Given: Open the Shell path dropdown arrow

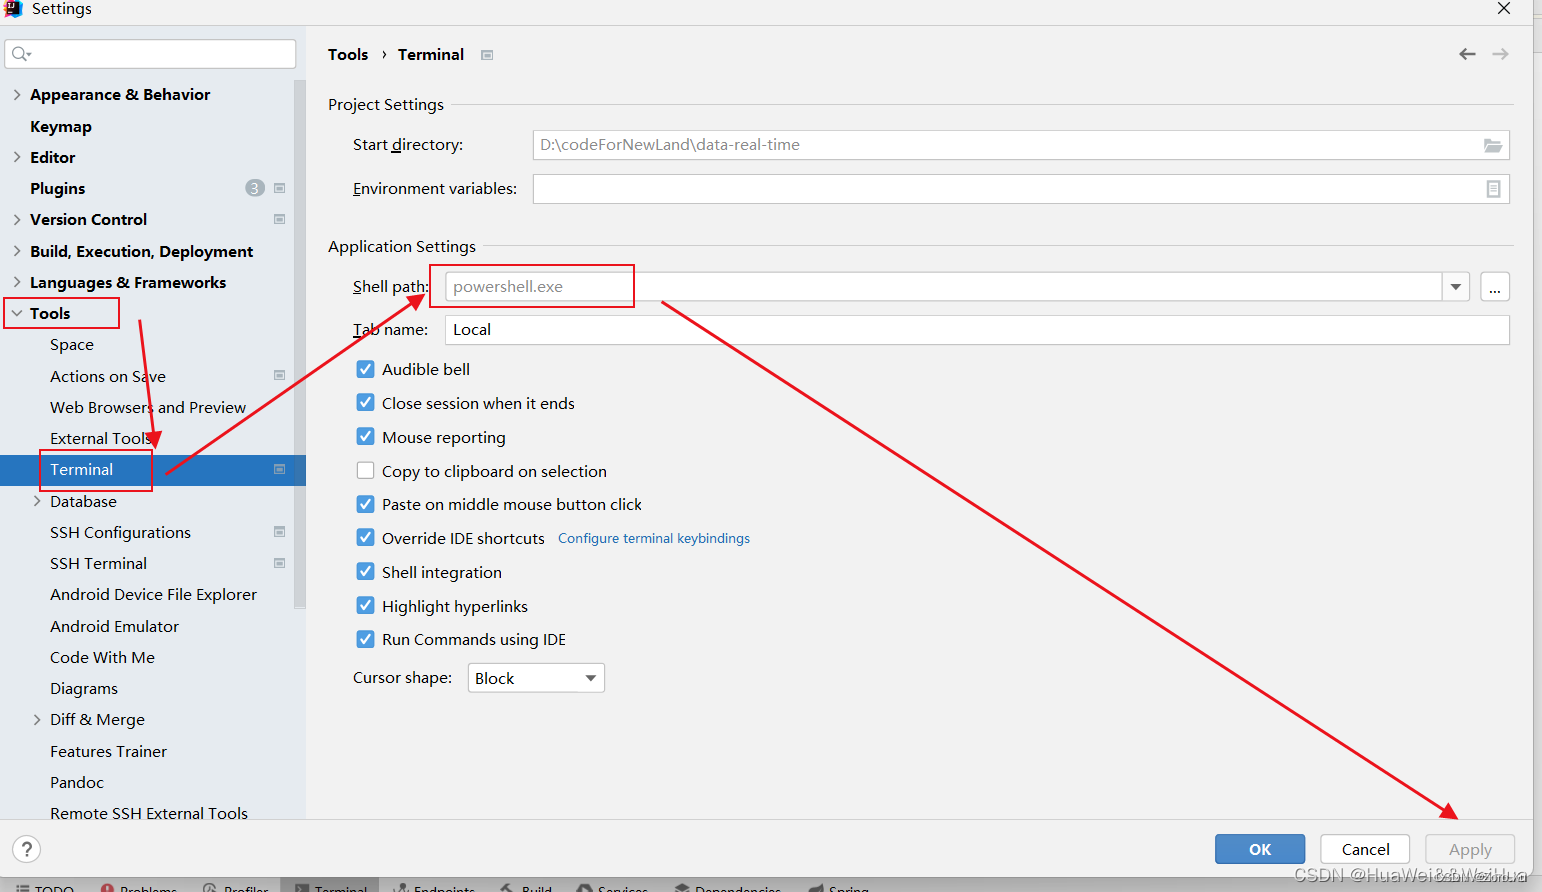Looking at the screenshot, I should (1455, 286).
